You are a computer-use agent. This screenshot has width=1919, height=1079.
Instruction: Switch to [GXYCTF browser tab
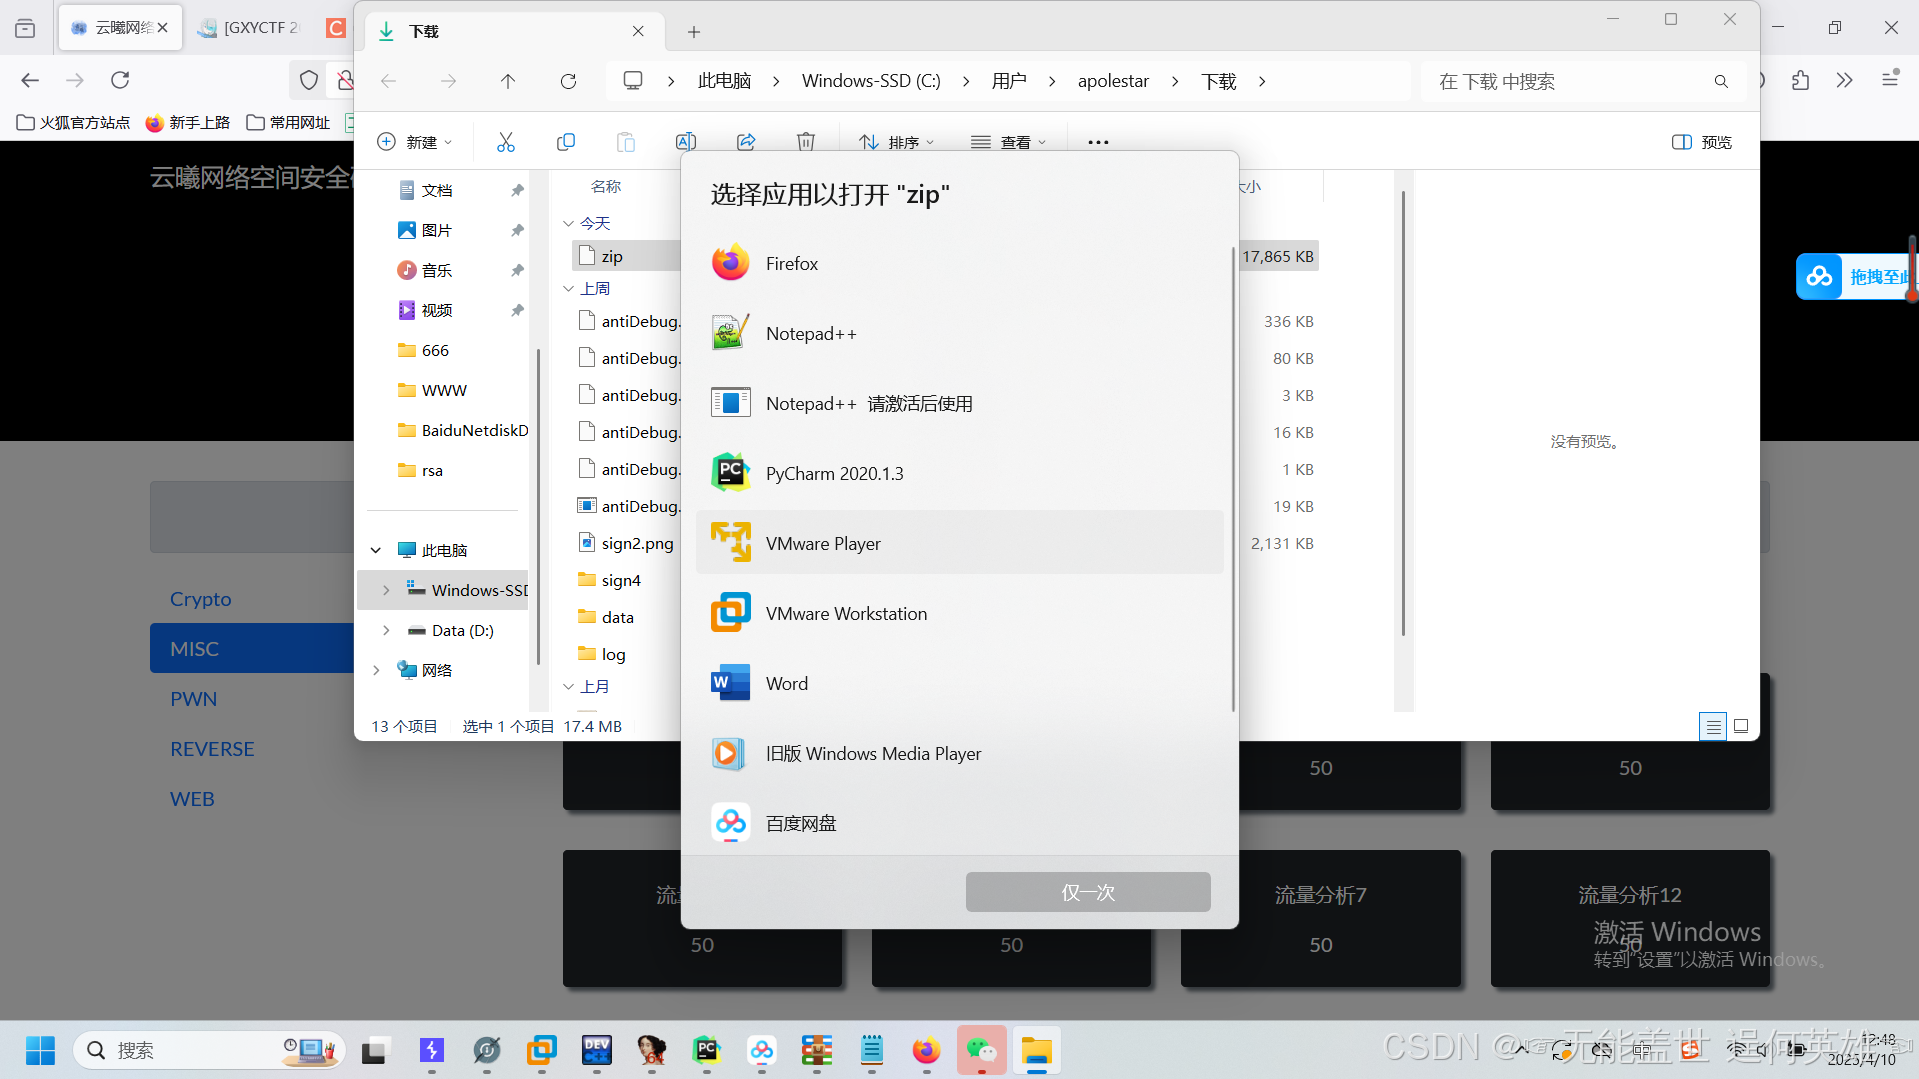coord(251,27)
